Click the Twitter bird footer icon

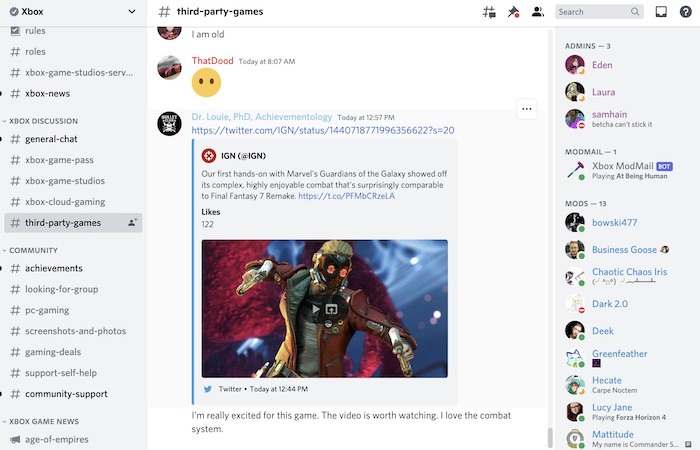208,389
